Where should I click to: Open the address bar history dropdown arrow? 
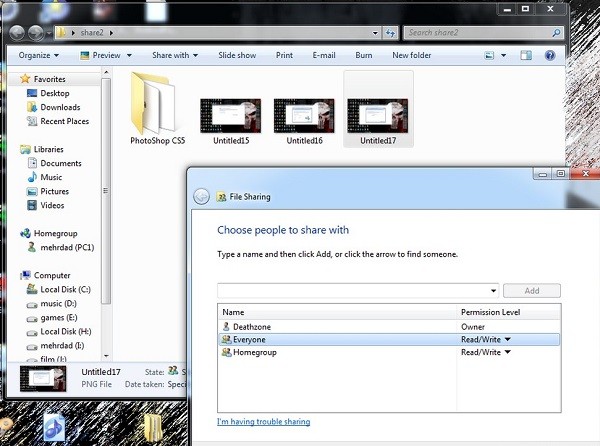pyautogui.click(x=375, y=33)
